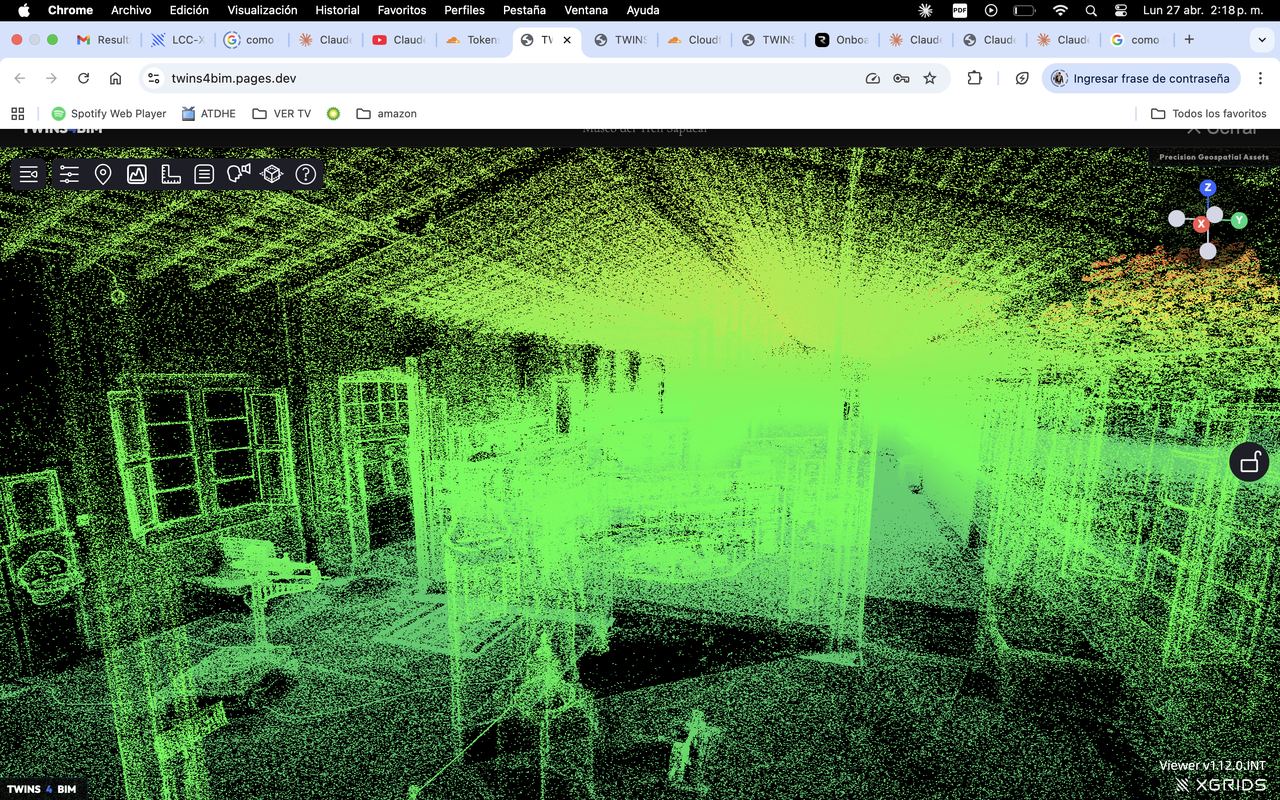Click the Ingresar frase de contraseña button
The width and height of the screenshot is (1280, 800).
[x=1141, y=78]
